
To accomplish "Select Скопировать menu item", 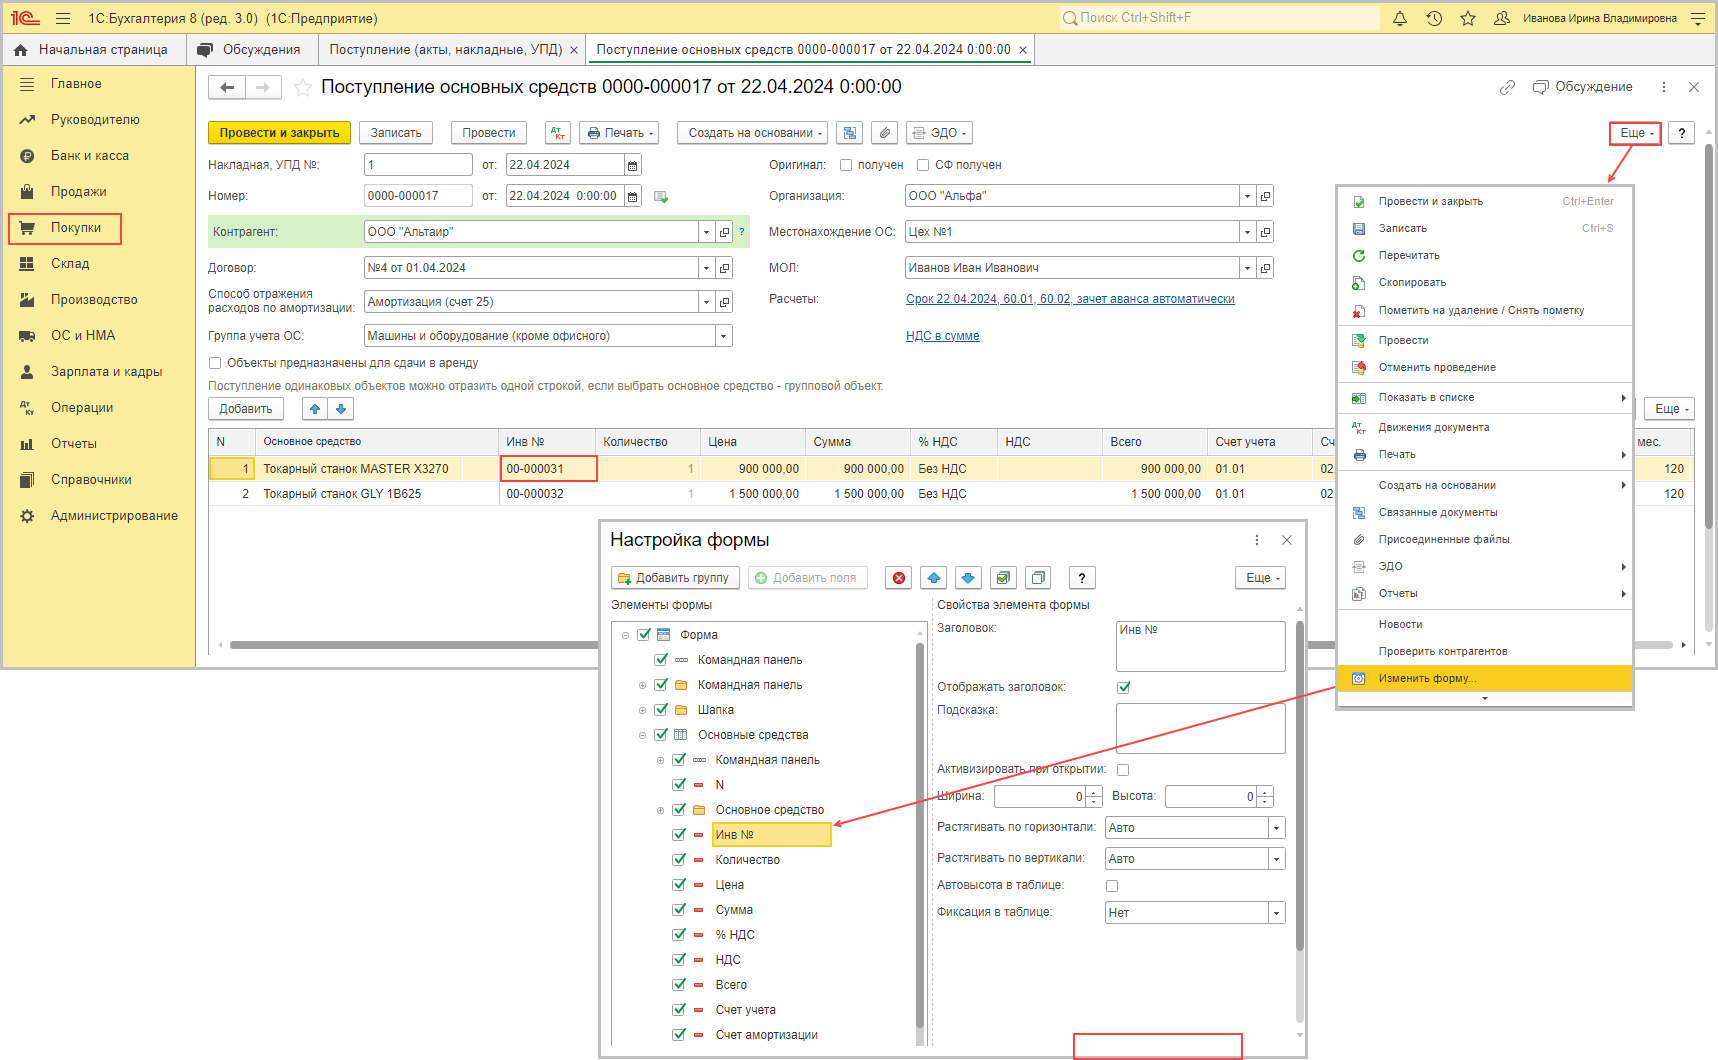I will [1484, 283].
